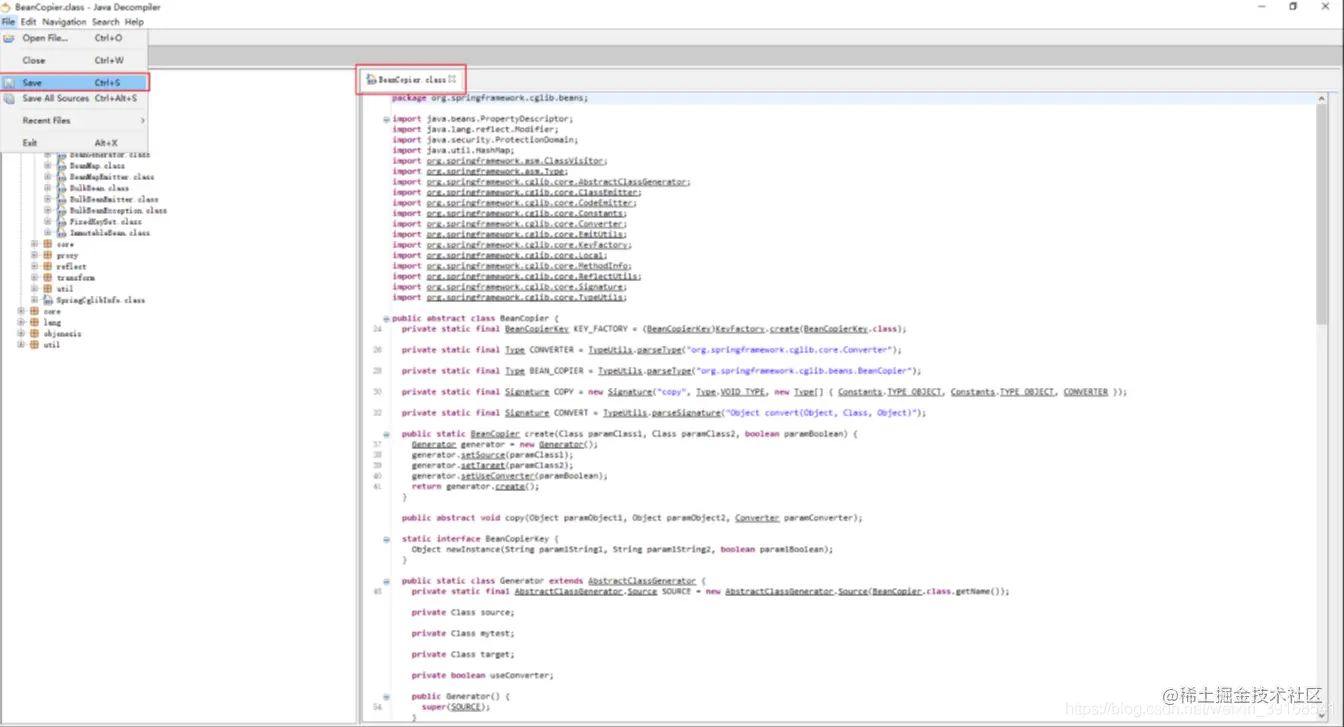
Task: Click the BulkBeanException.class file icon
Action: pos(61,210)
